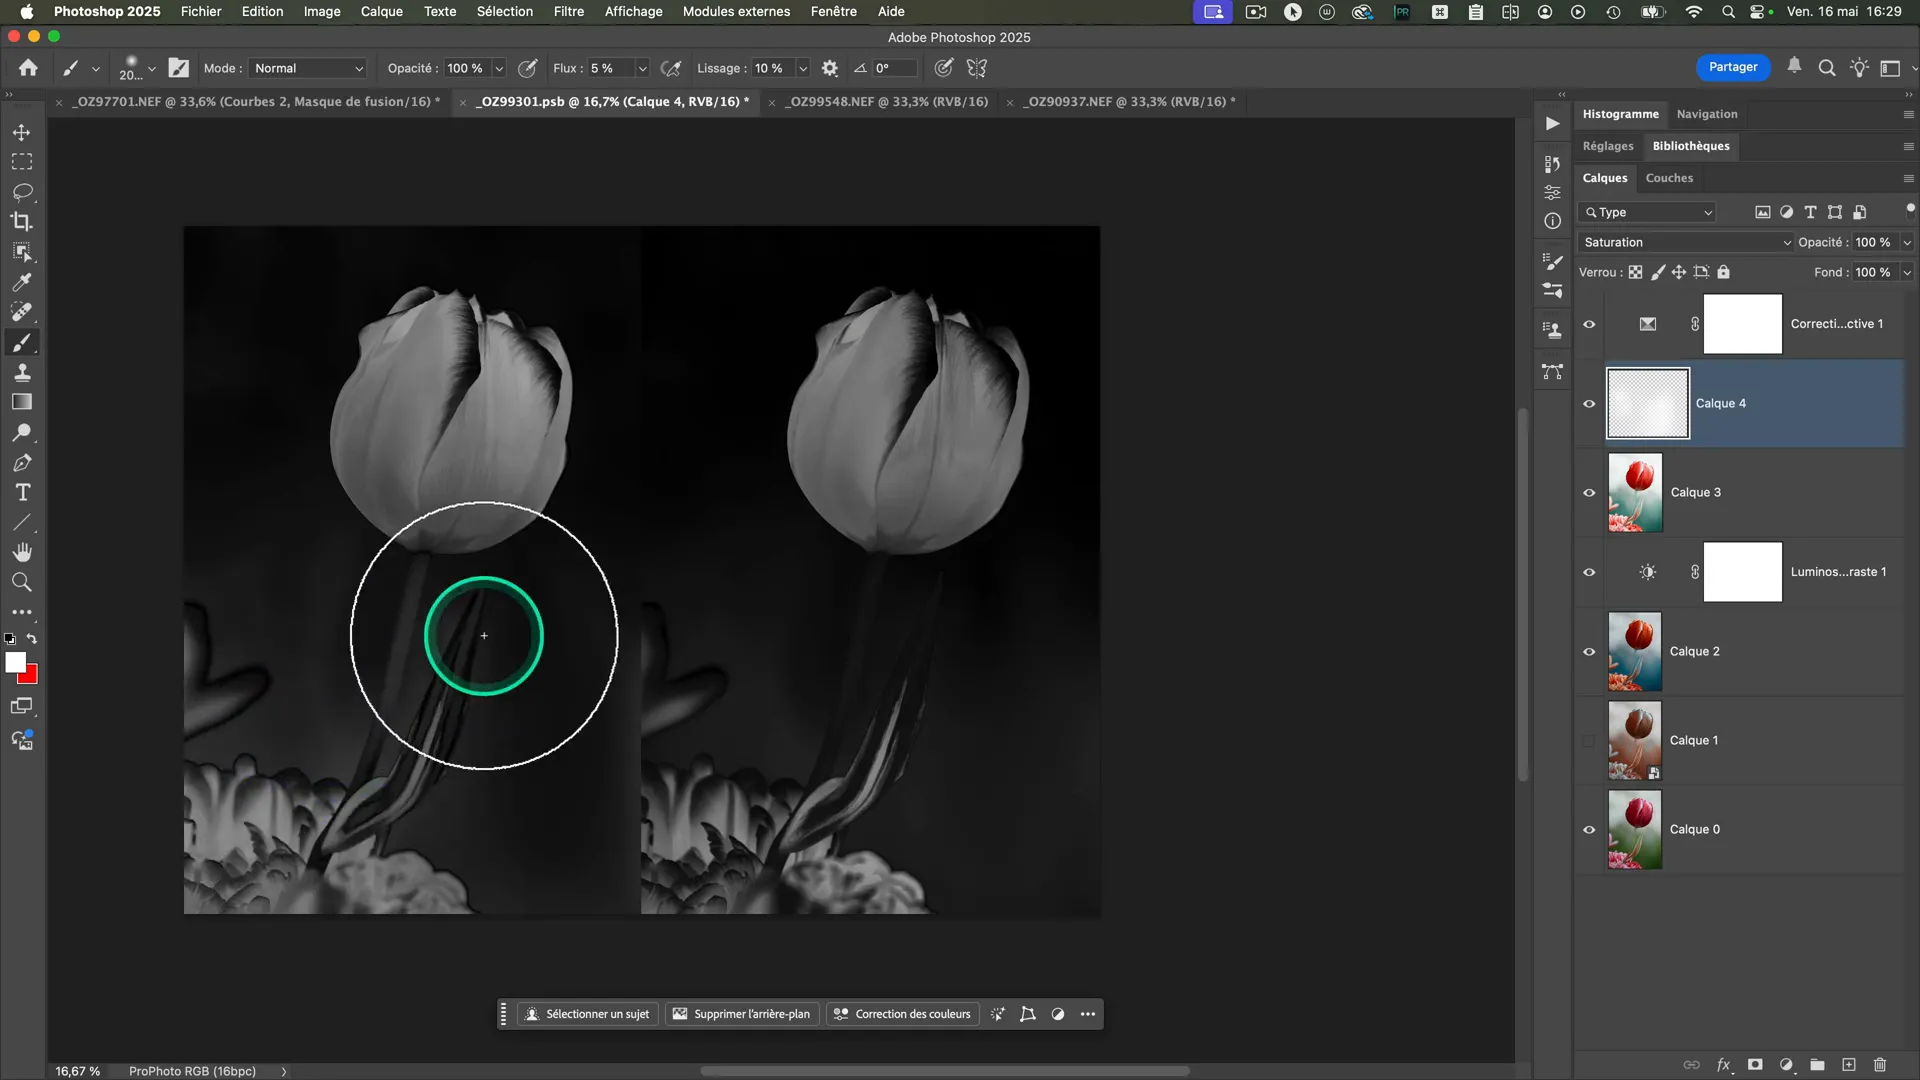Click the add layer mask icon
The height and width of the screenshot is (1080, 1920).
point(1755,1065)
